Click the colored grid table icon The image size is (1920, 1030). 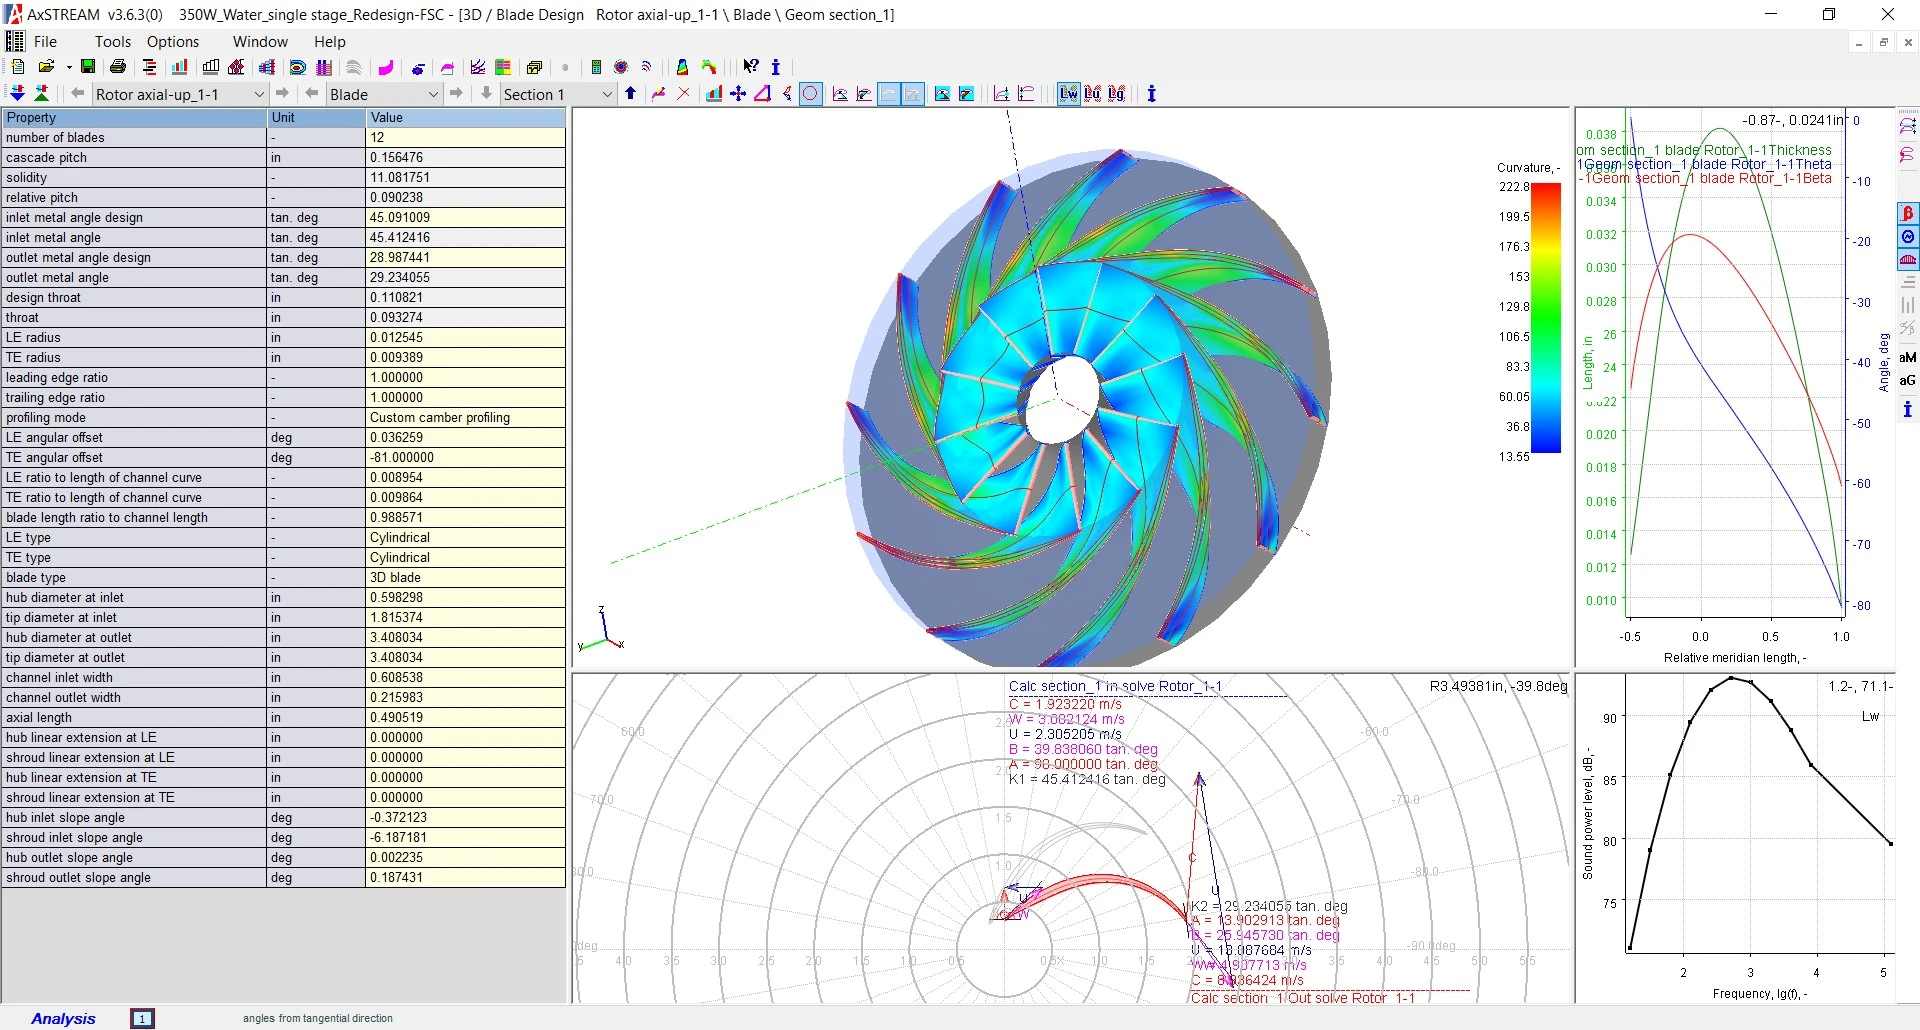click(x=503, y=67)
